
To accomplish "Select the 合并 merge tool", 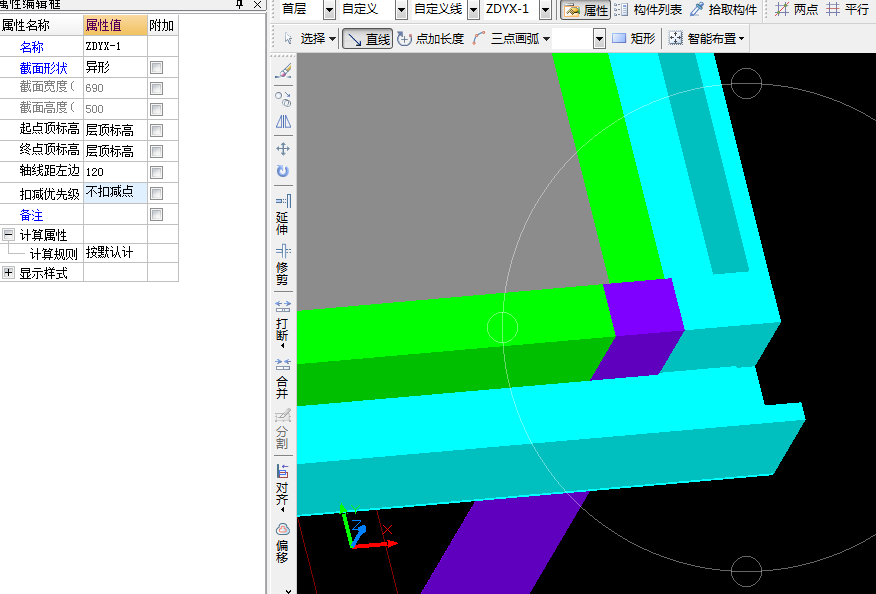I will point(283,379).
